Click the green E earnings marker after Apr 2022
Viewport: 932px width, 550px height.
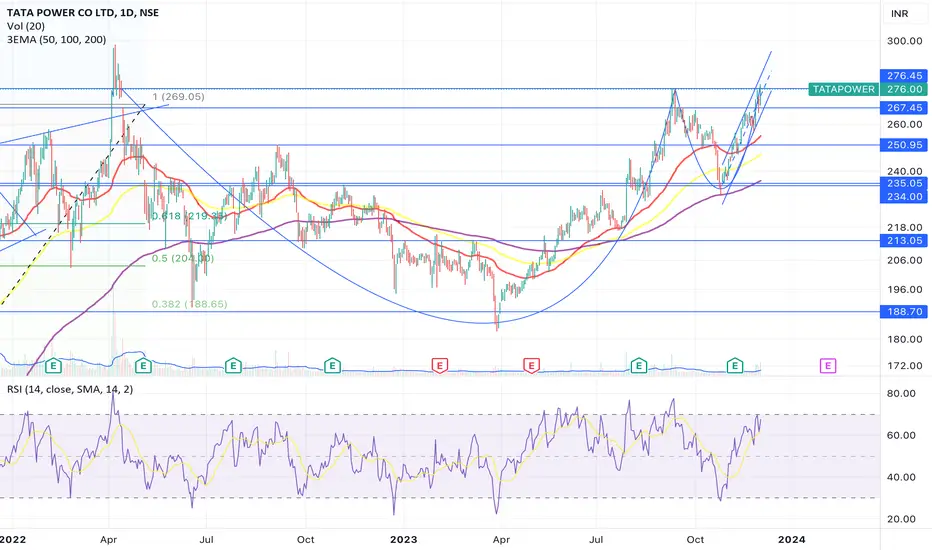tap(143, 365)
